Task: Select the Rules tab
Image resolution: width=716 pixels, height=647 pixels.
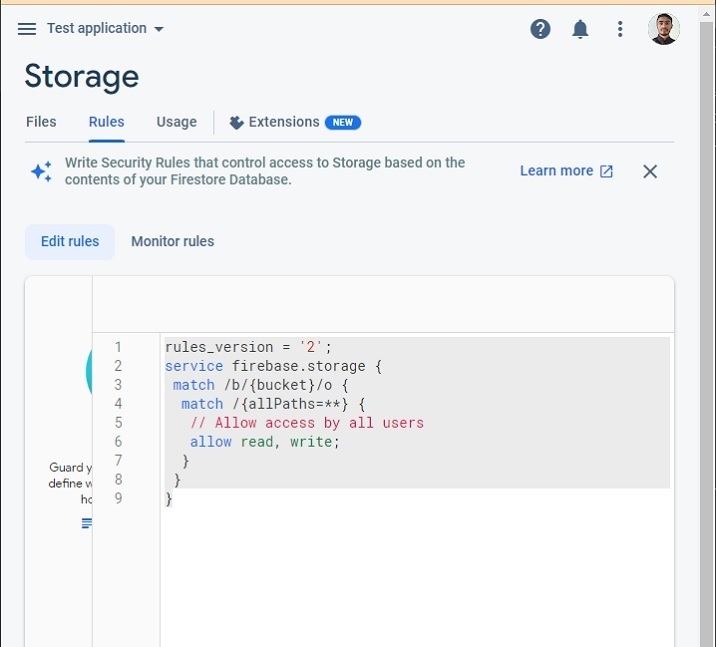Action: (106, 122)
